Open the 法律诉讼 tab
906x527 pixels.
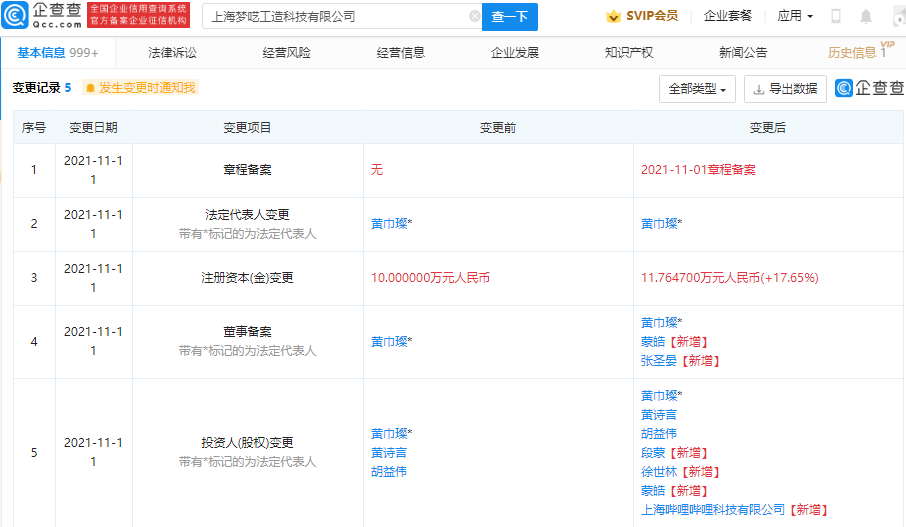[172, 53]
